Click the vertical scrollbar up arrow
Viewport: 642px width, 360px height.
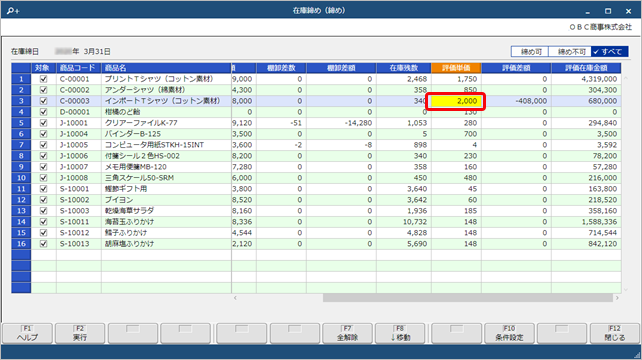click(x=625, y=78)
